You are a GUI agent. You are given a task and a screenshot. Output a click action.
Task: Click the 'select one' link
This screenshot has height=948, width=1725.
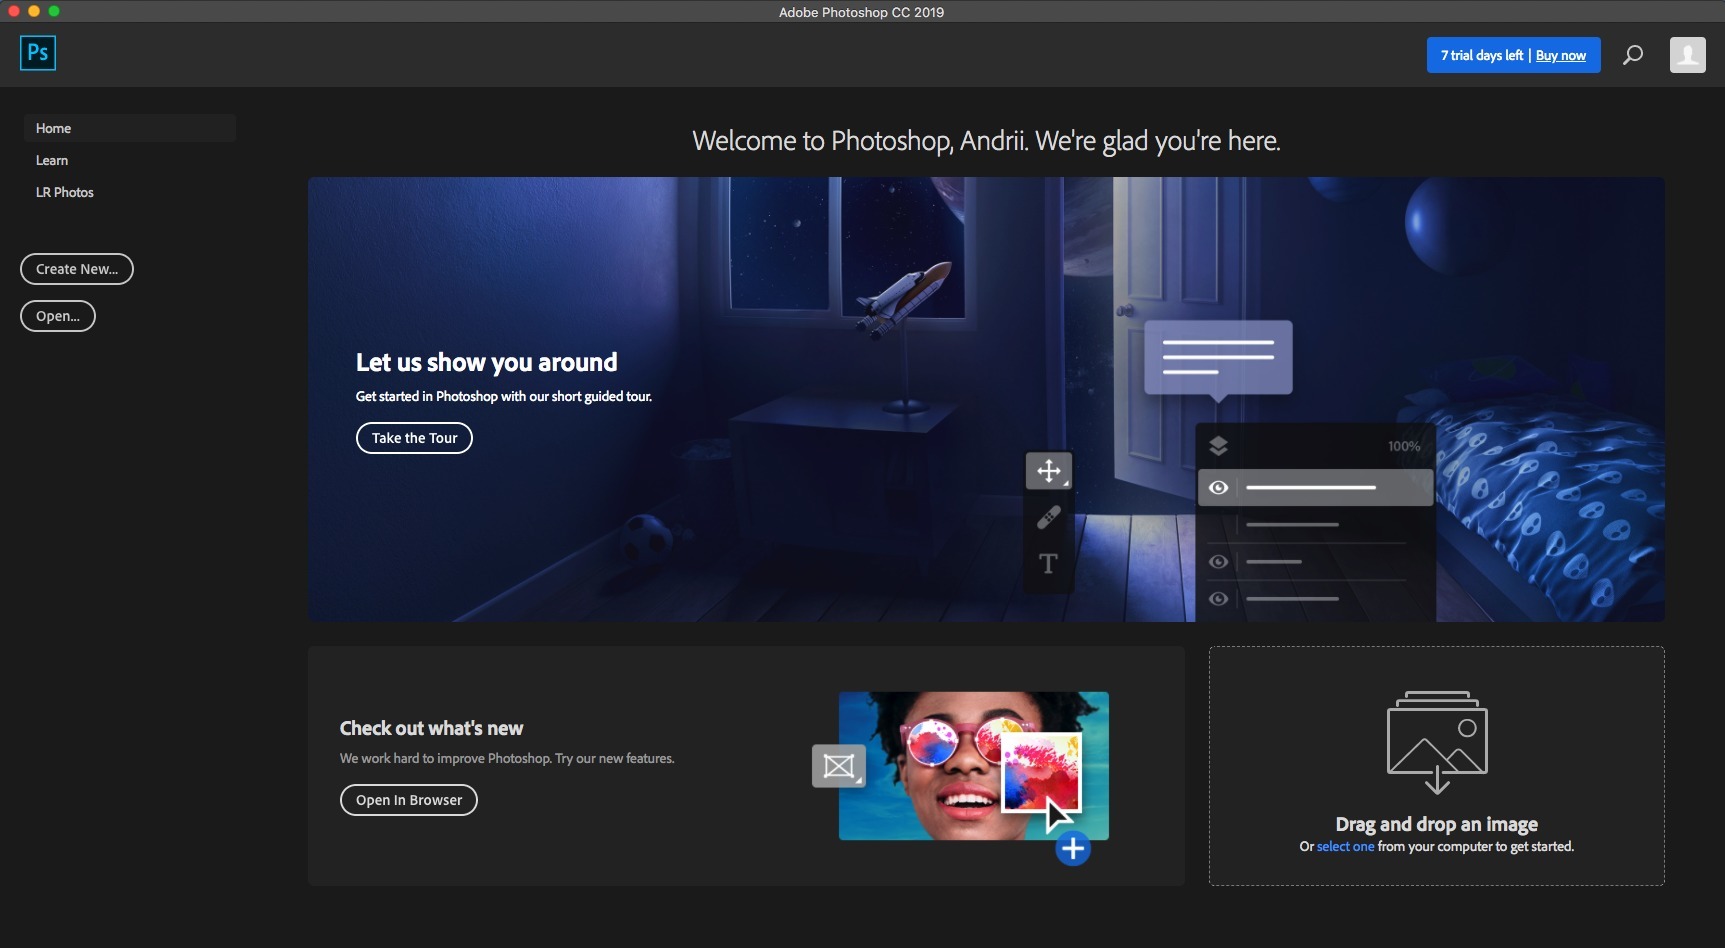point(1345,846)
